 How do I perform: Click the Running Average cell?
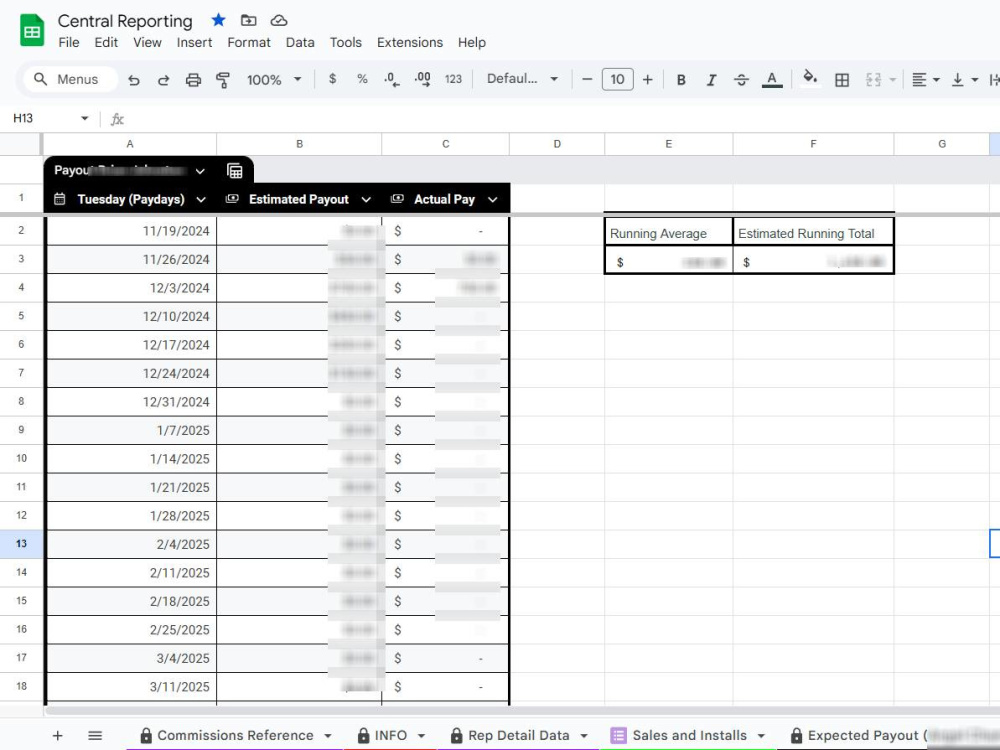coord(668,233)
